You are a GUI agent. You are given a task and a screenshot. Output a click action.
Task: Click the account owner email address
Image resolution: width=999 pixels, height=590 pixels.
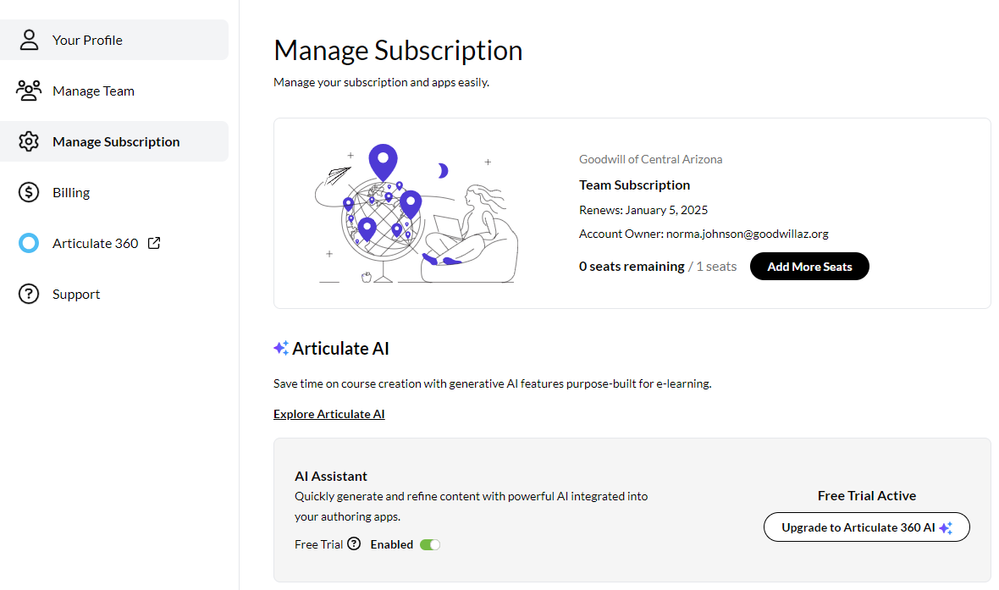click(747, 234)
